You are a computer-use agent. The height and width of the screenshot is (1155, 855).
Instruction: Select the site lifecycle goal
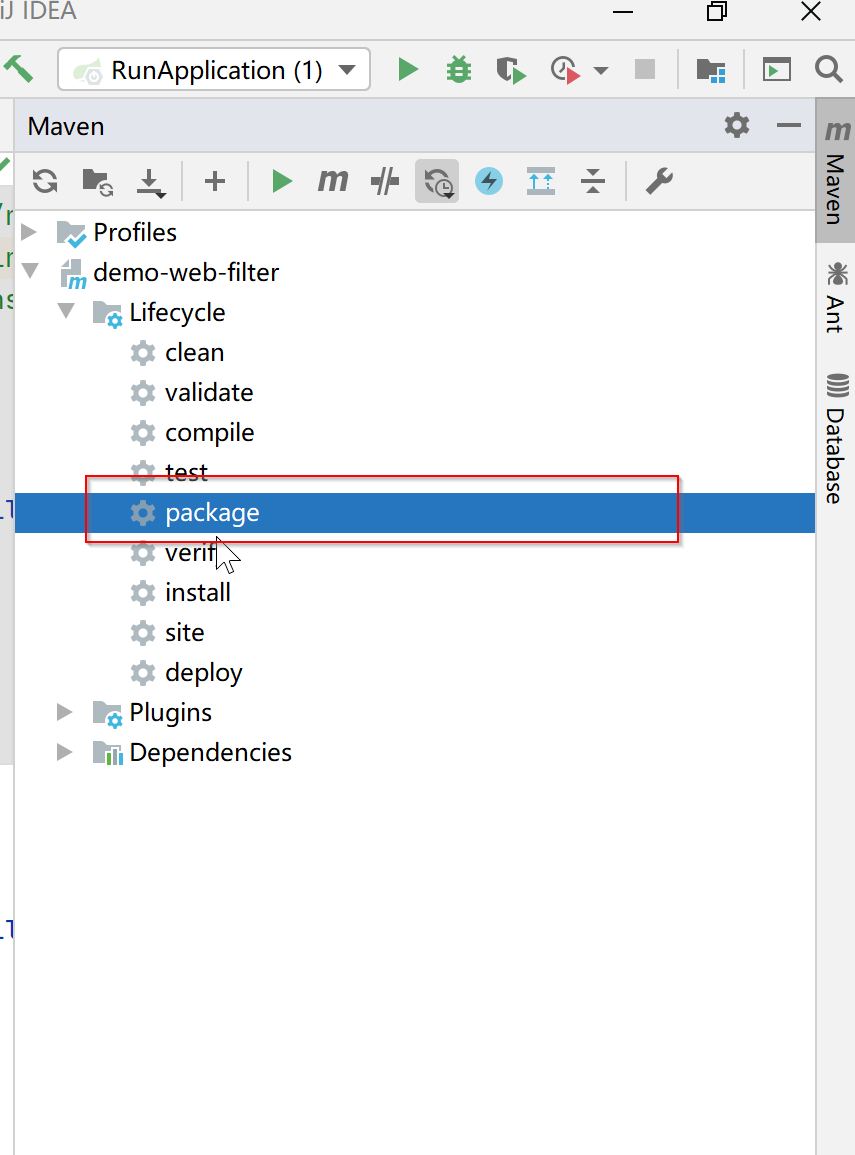point(184,633)
